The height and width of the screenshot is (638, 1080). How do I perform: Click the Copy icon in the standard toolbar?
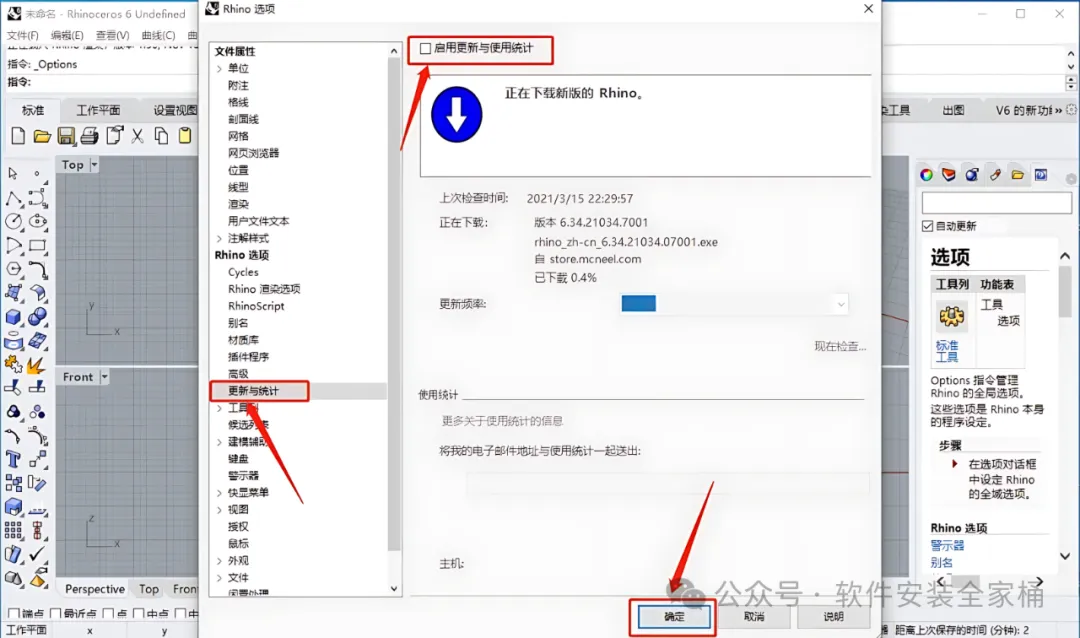[x=161, y=136]
